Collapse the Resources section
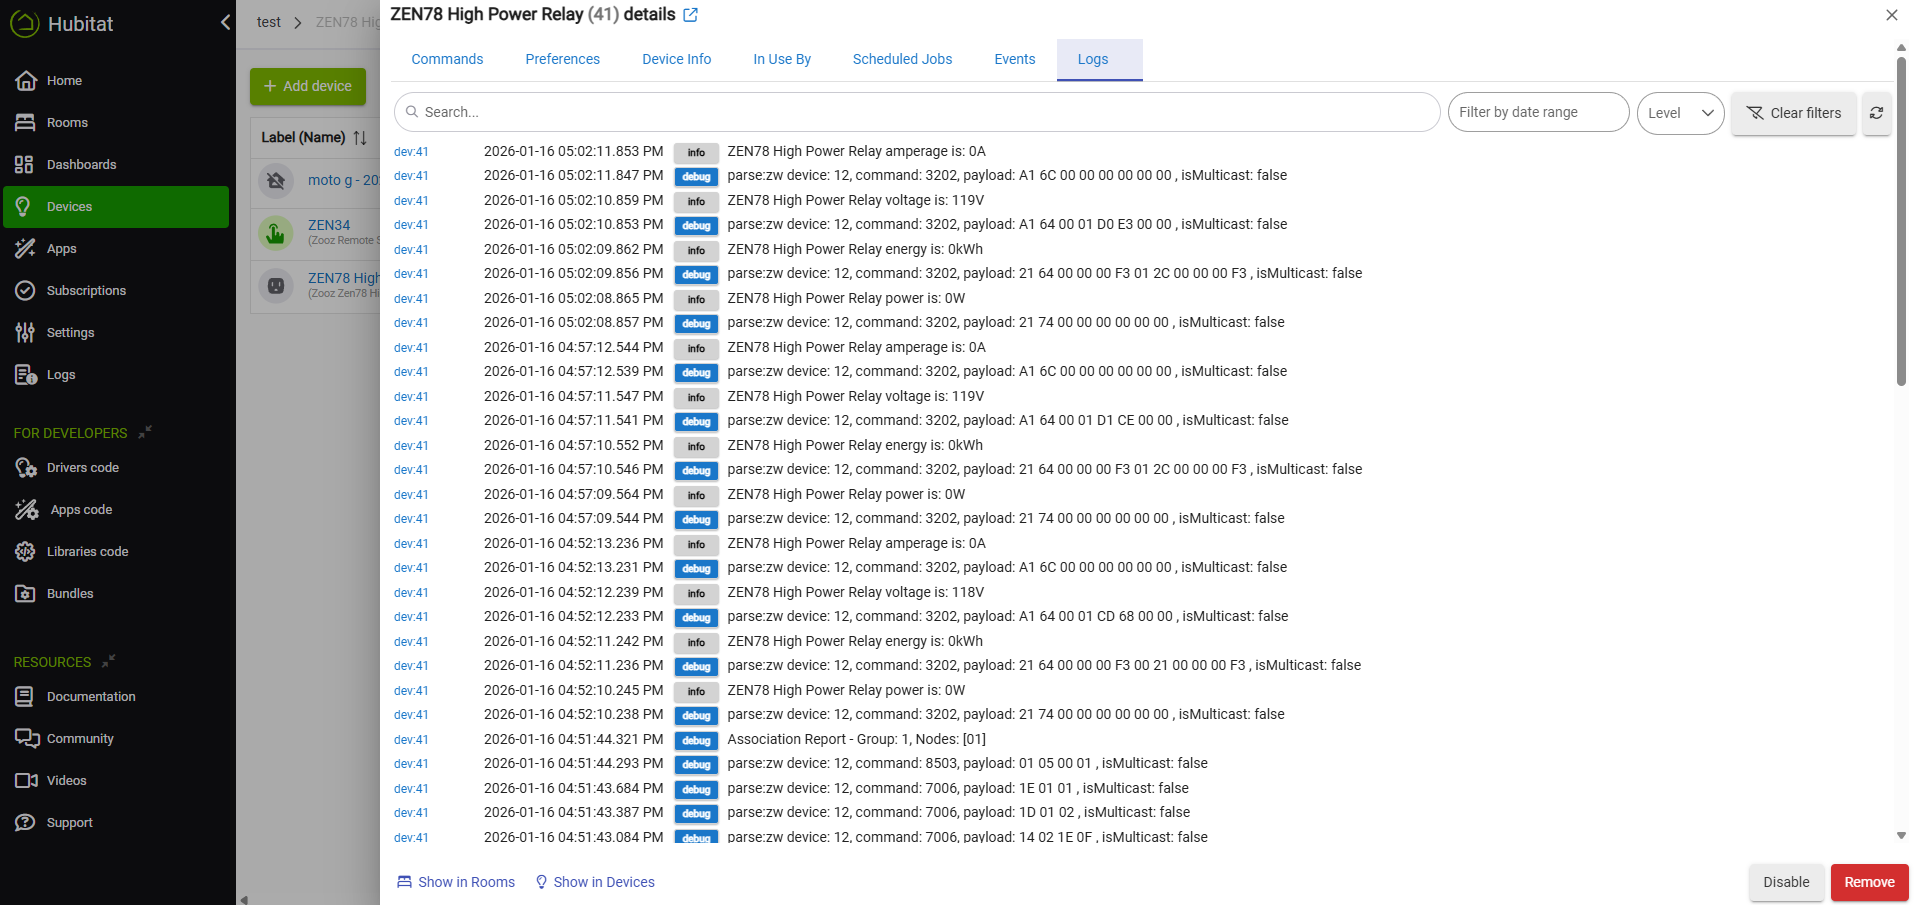This screenshot has width=1915, height=905. tap(108, 661)
